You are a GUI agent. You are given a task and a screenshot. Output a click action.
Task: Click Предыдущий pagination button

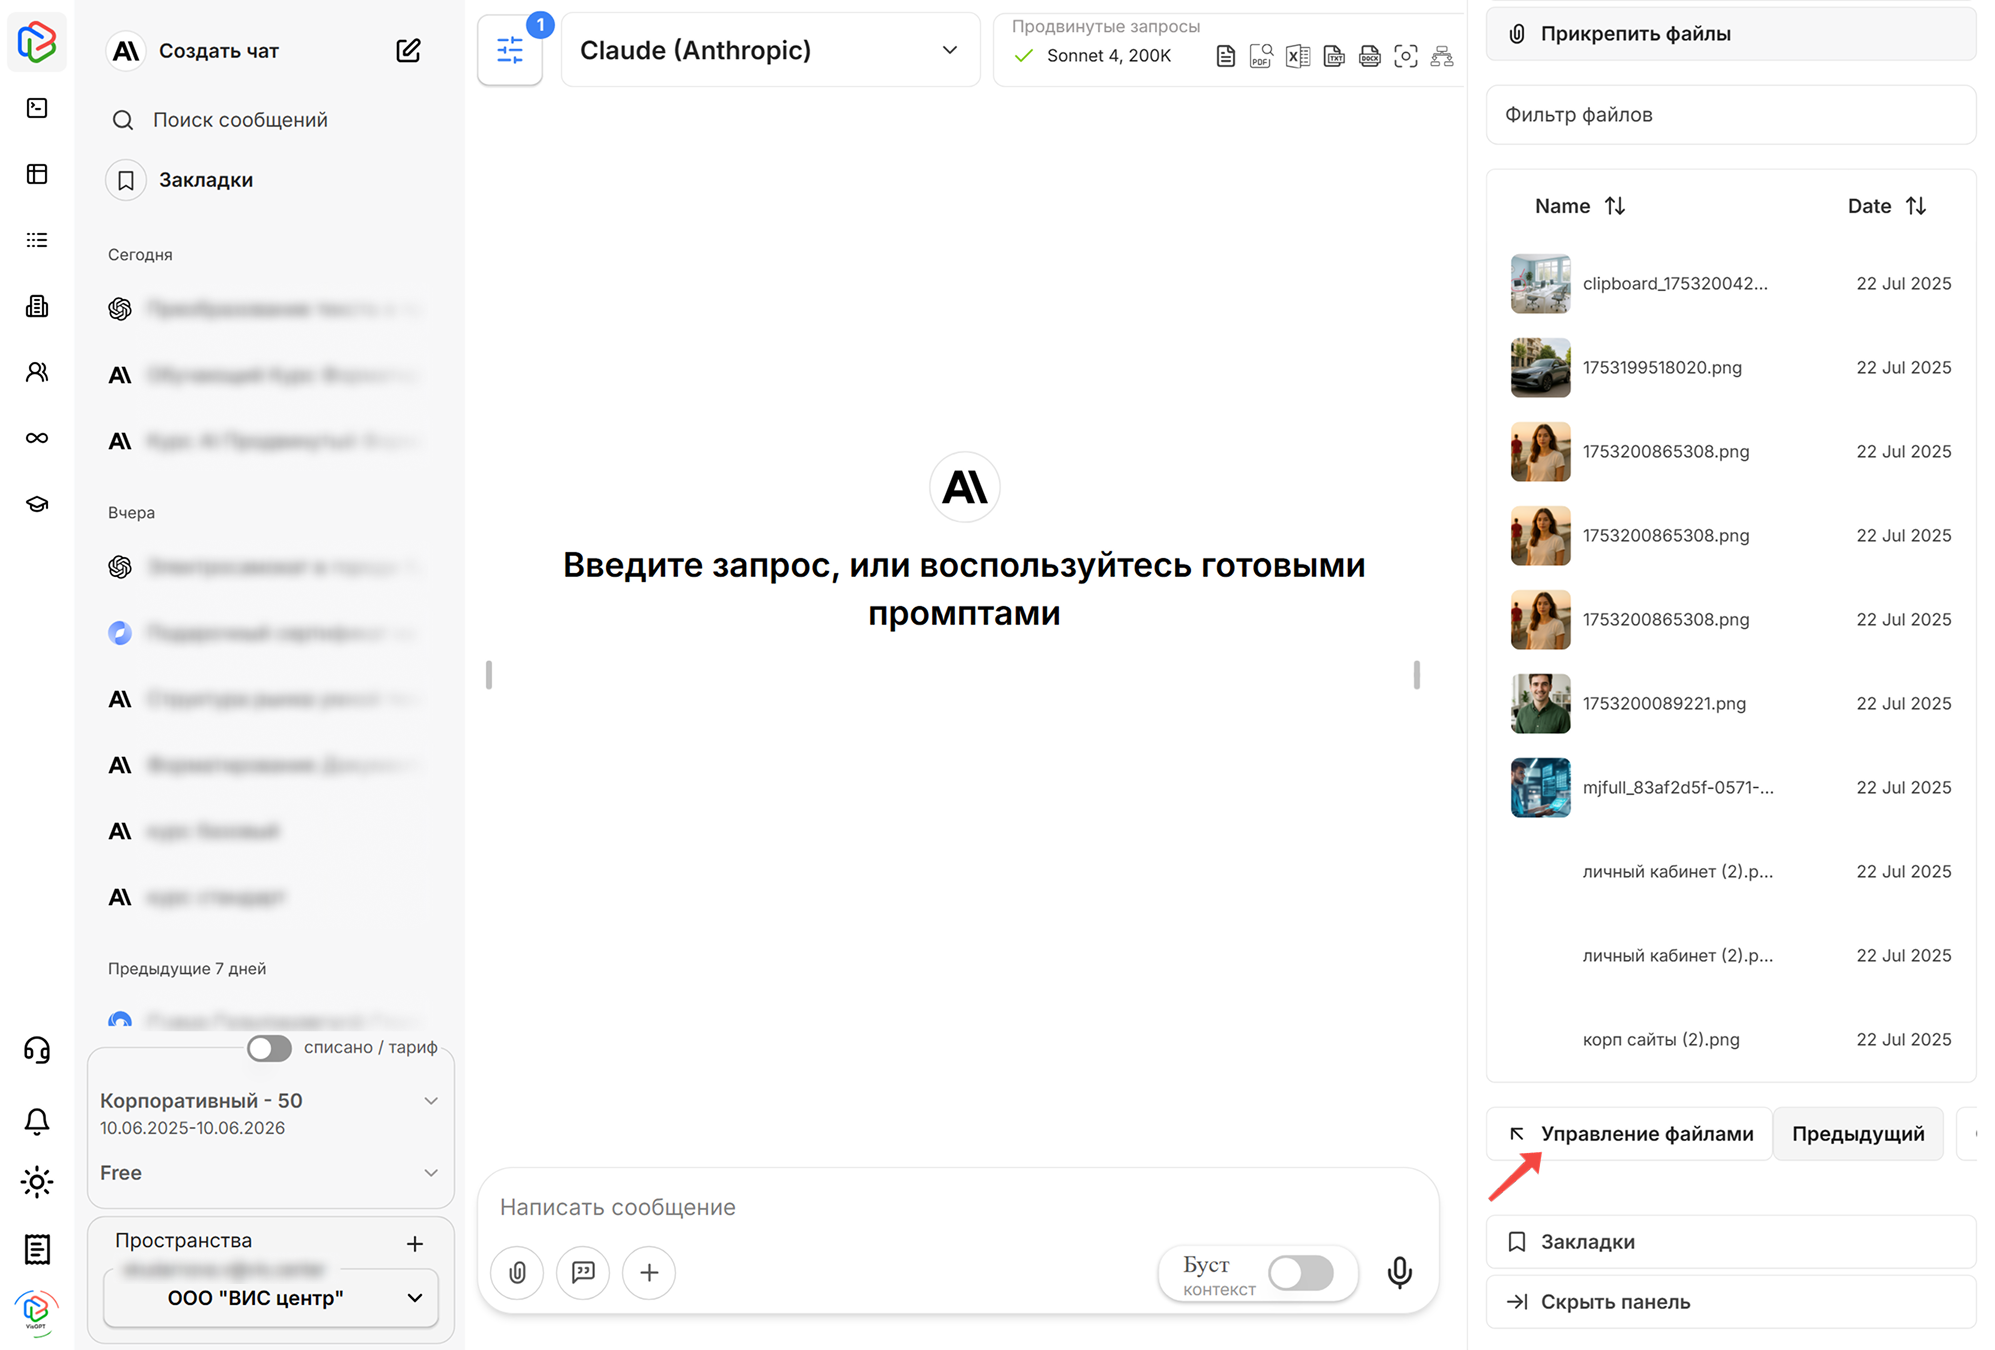coord(1858,1134)
